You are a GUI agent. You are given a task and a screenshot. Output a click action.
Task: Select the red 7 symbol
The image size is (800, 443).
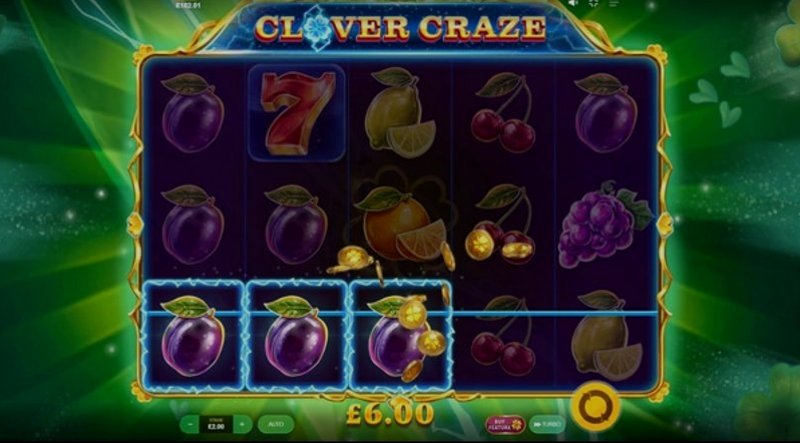pos(297,113)
